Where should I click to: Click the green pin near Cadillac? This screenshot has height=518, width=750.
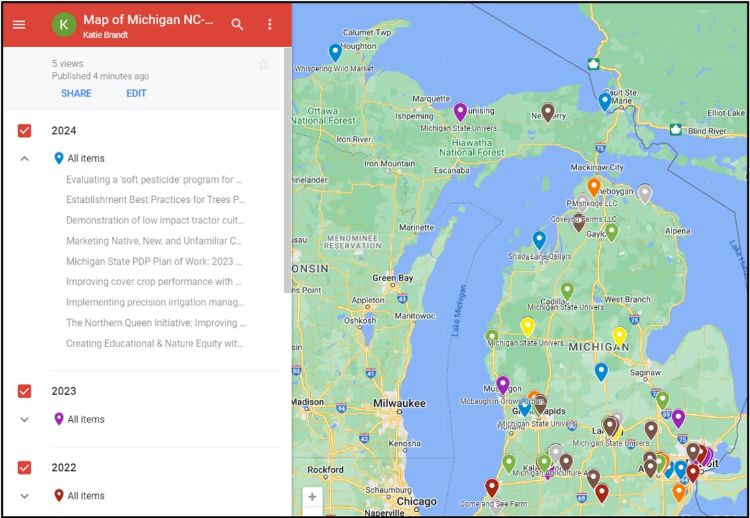point(567,291)
